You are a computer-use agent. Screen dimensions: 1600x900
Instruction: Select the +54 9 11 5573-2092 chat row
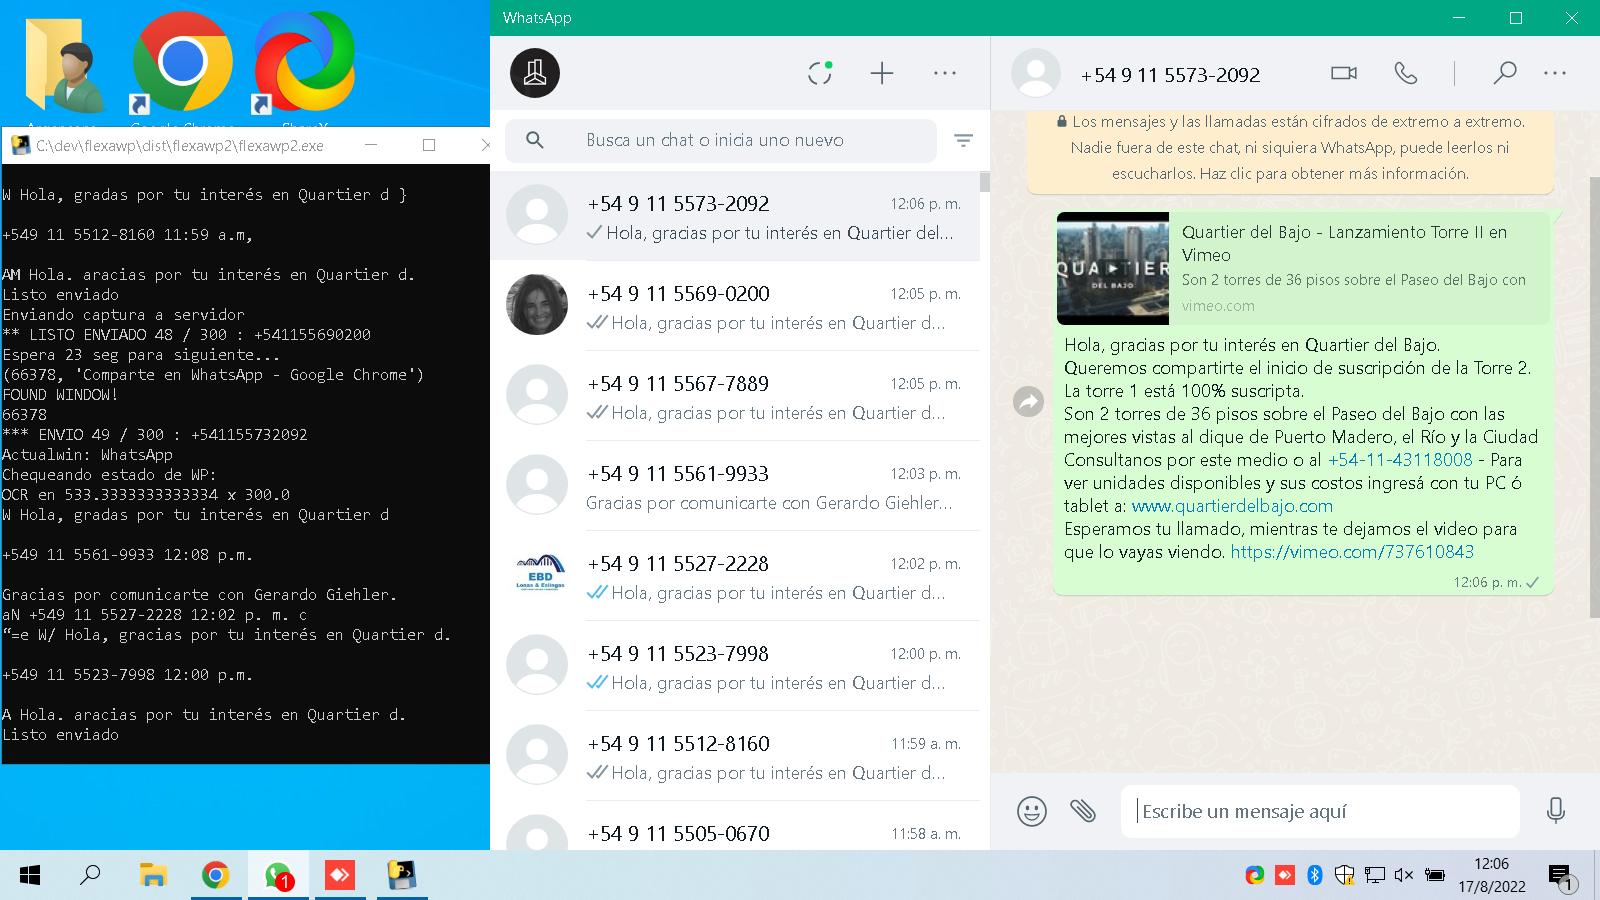click(x=735, y=216)
